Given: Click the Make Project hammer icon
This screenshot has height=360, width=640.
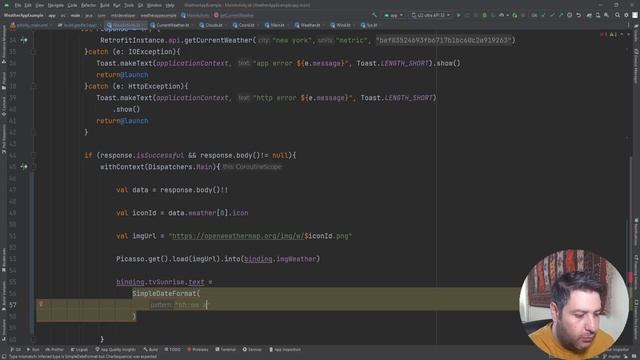Looking at the screenshot, I should 374,15.
